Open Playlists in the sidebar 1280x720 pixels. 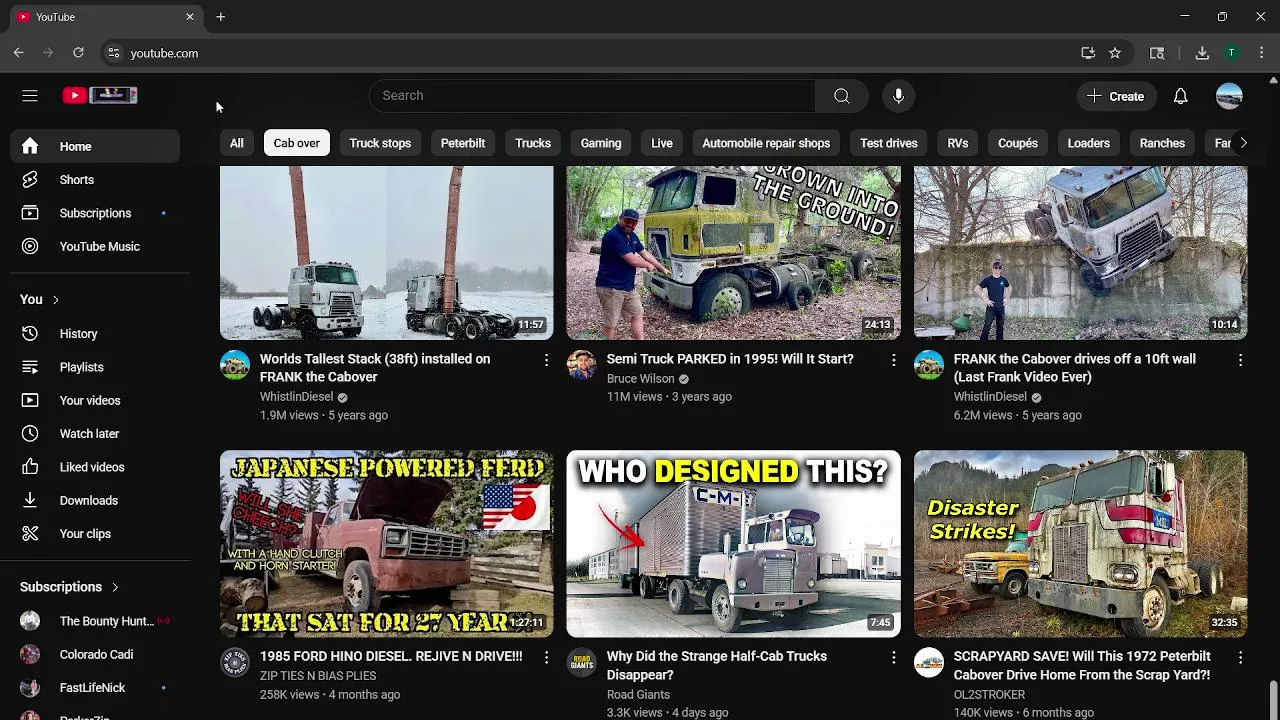tap(95, 367)
